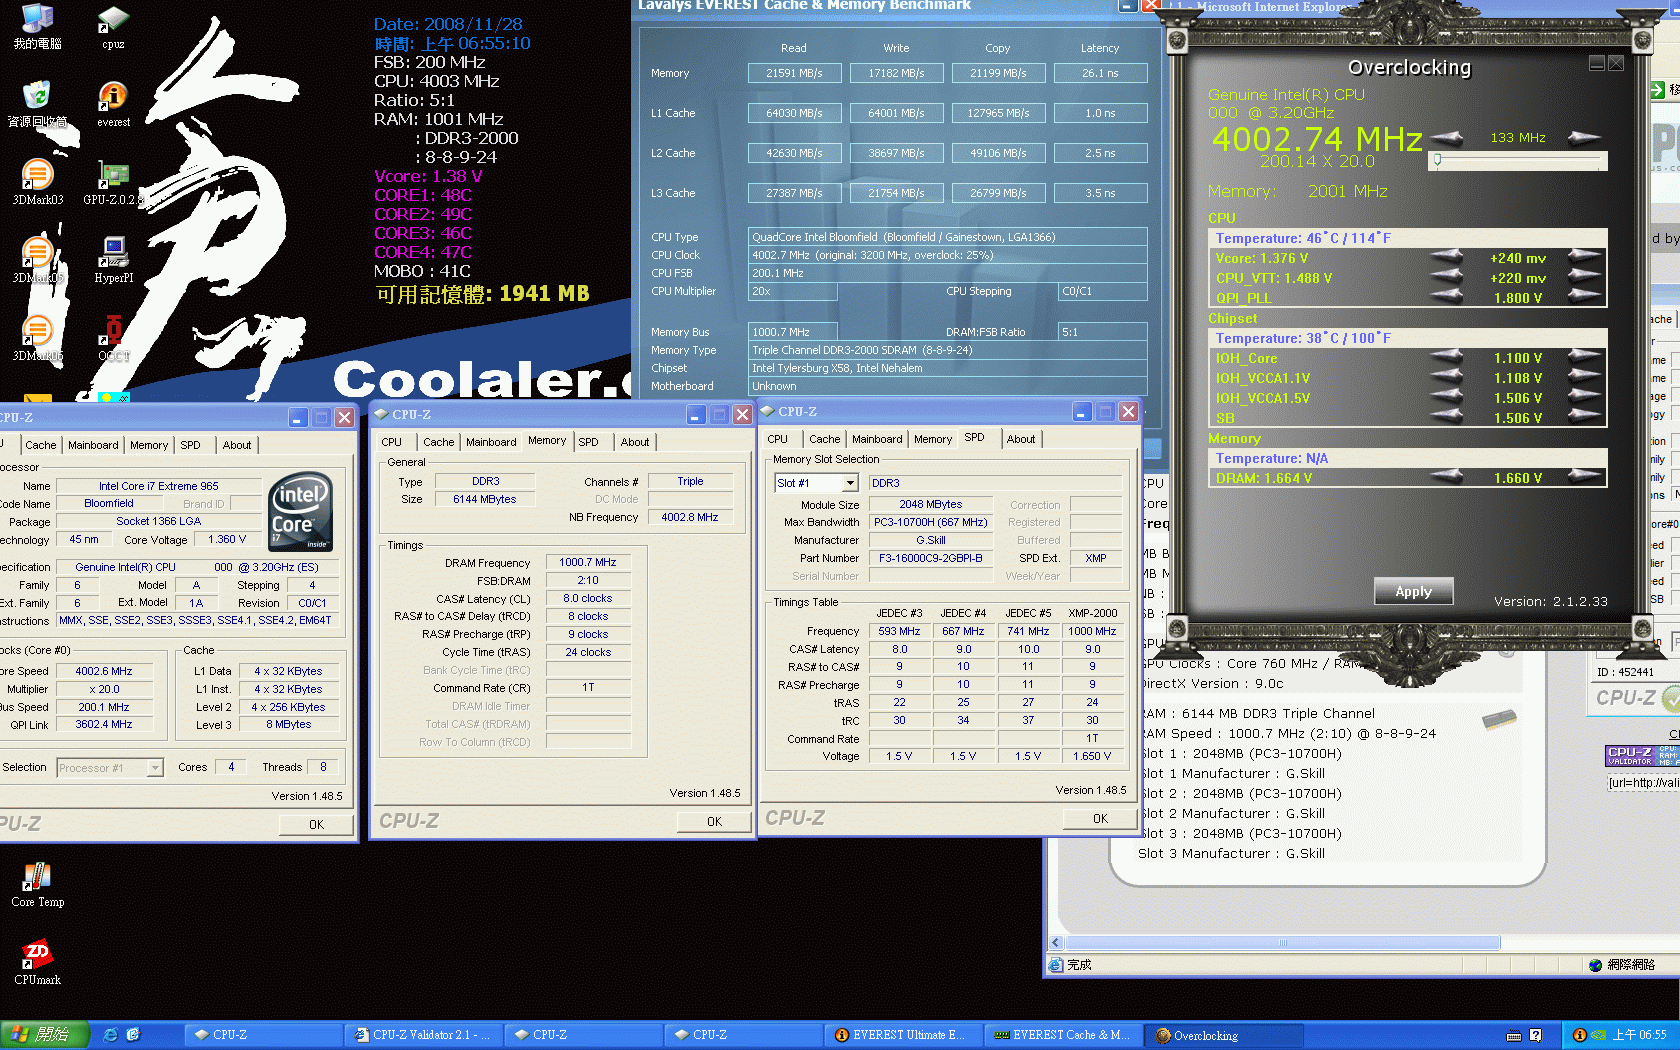Click the Intel Core i7 Extreme 965 name
Image resolution: width=1680 pixels, height=1050 pixels.
pos(158,486)
